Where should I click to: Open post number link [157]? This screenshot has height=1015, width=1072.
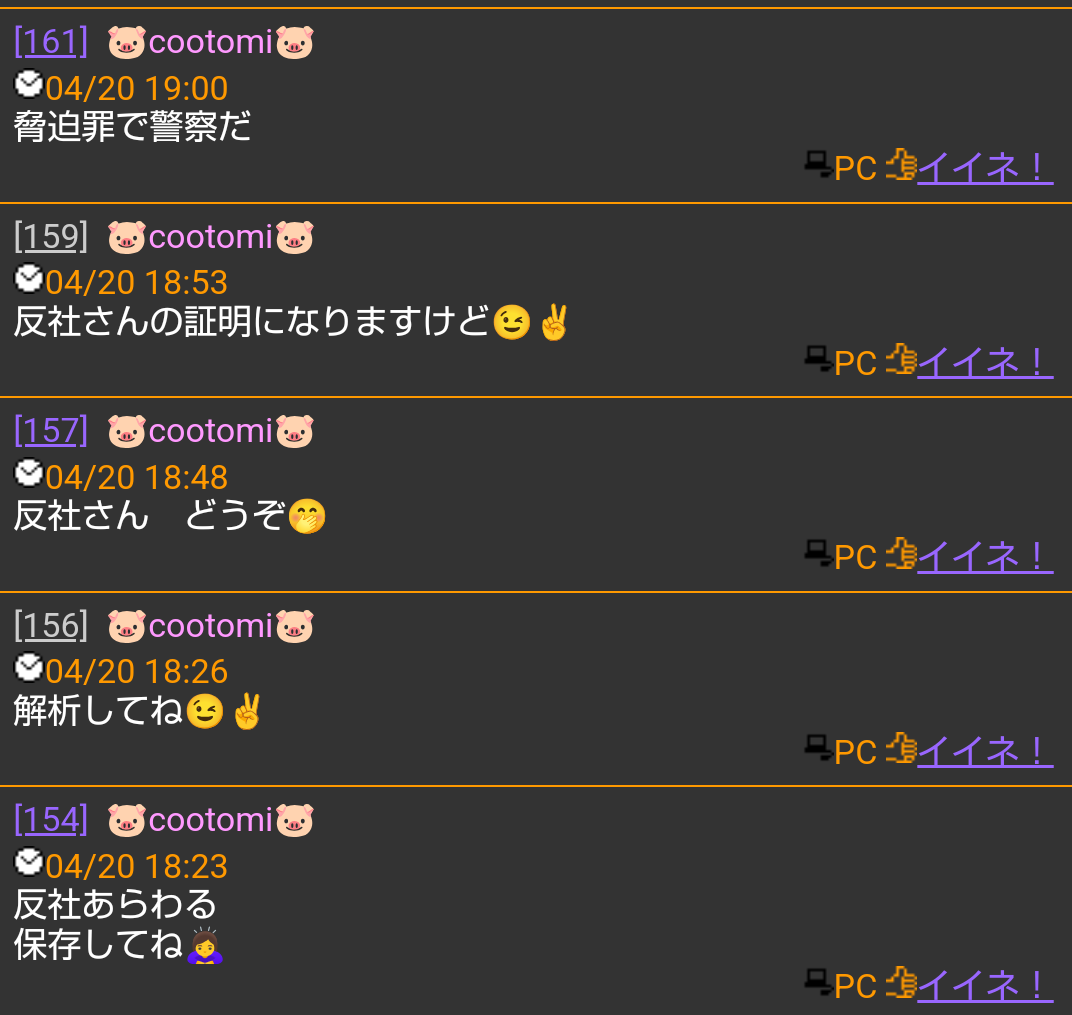[51, 431]
